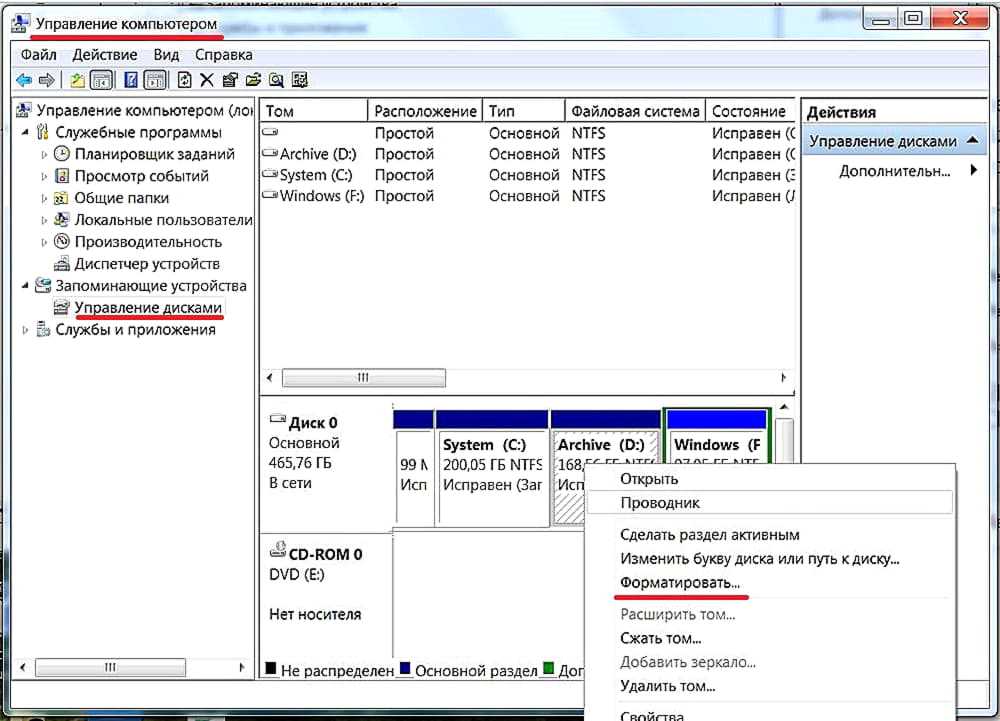
Task: Click the Состояние column header
Action: [748, 111]
